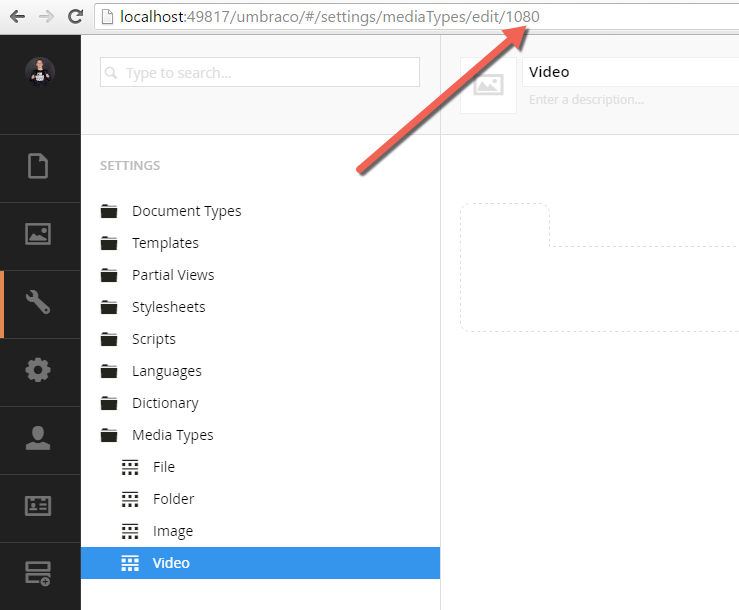
Task: Open Partial Views tree node
Action: click(173, 275)
